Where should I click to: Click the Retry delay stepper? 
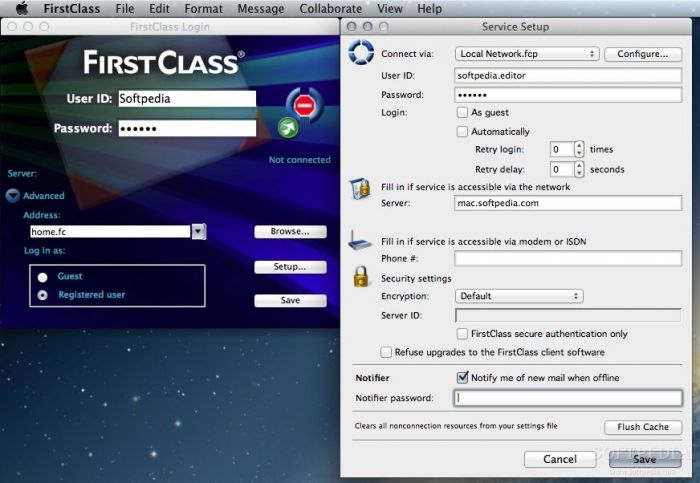pyautogui.click(x=579, y=170)
